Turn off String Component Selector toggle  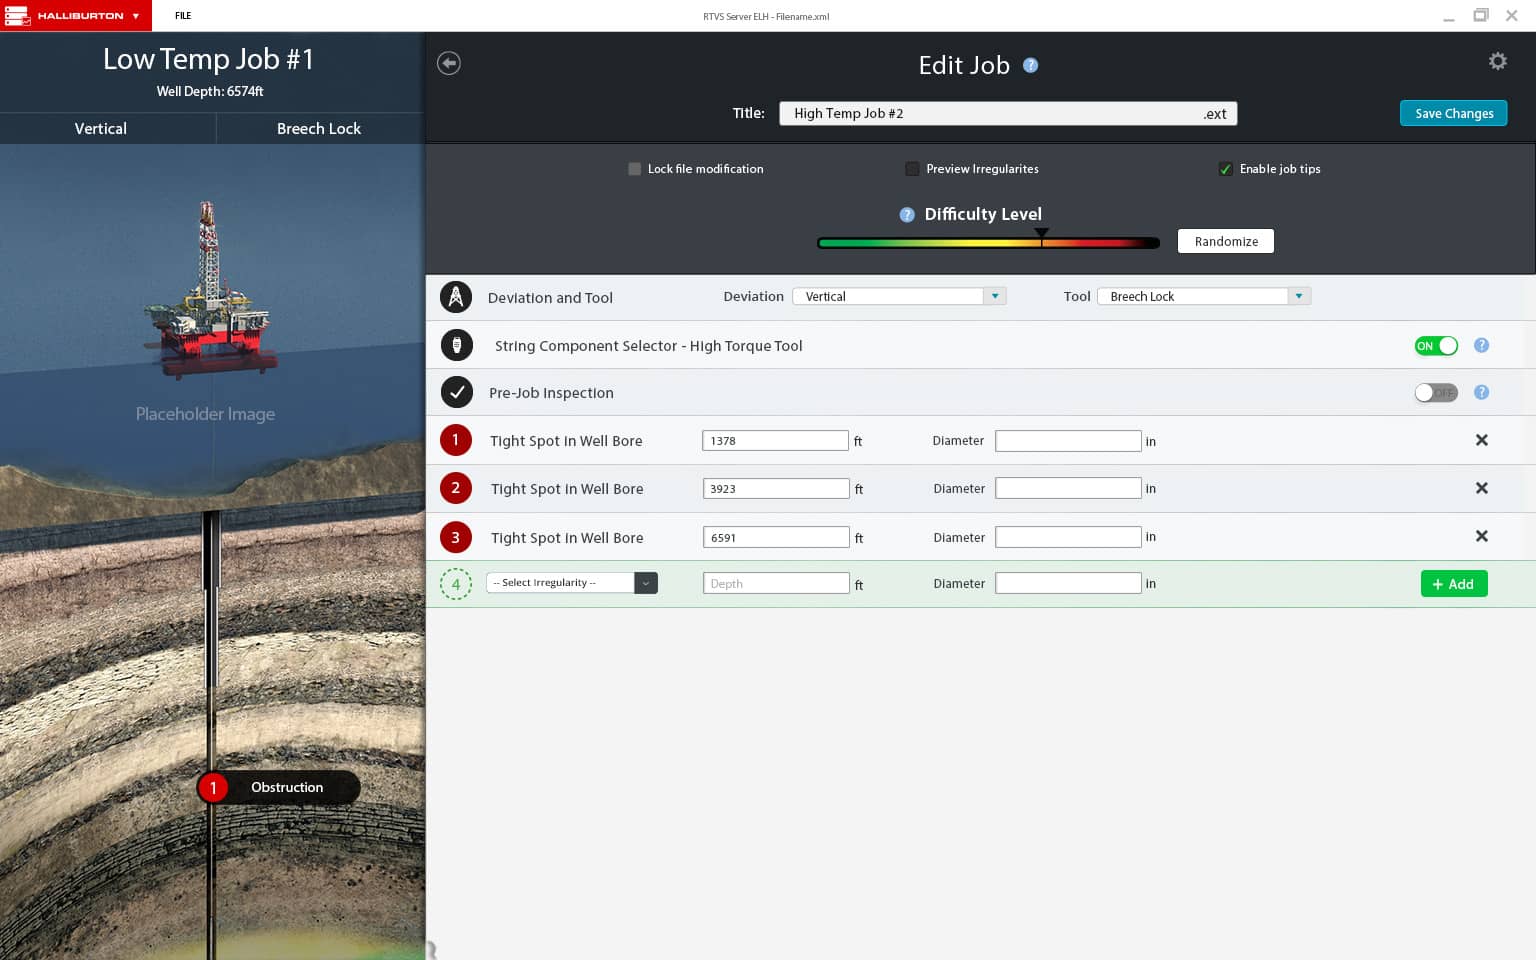tap(1435, 346)
